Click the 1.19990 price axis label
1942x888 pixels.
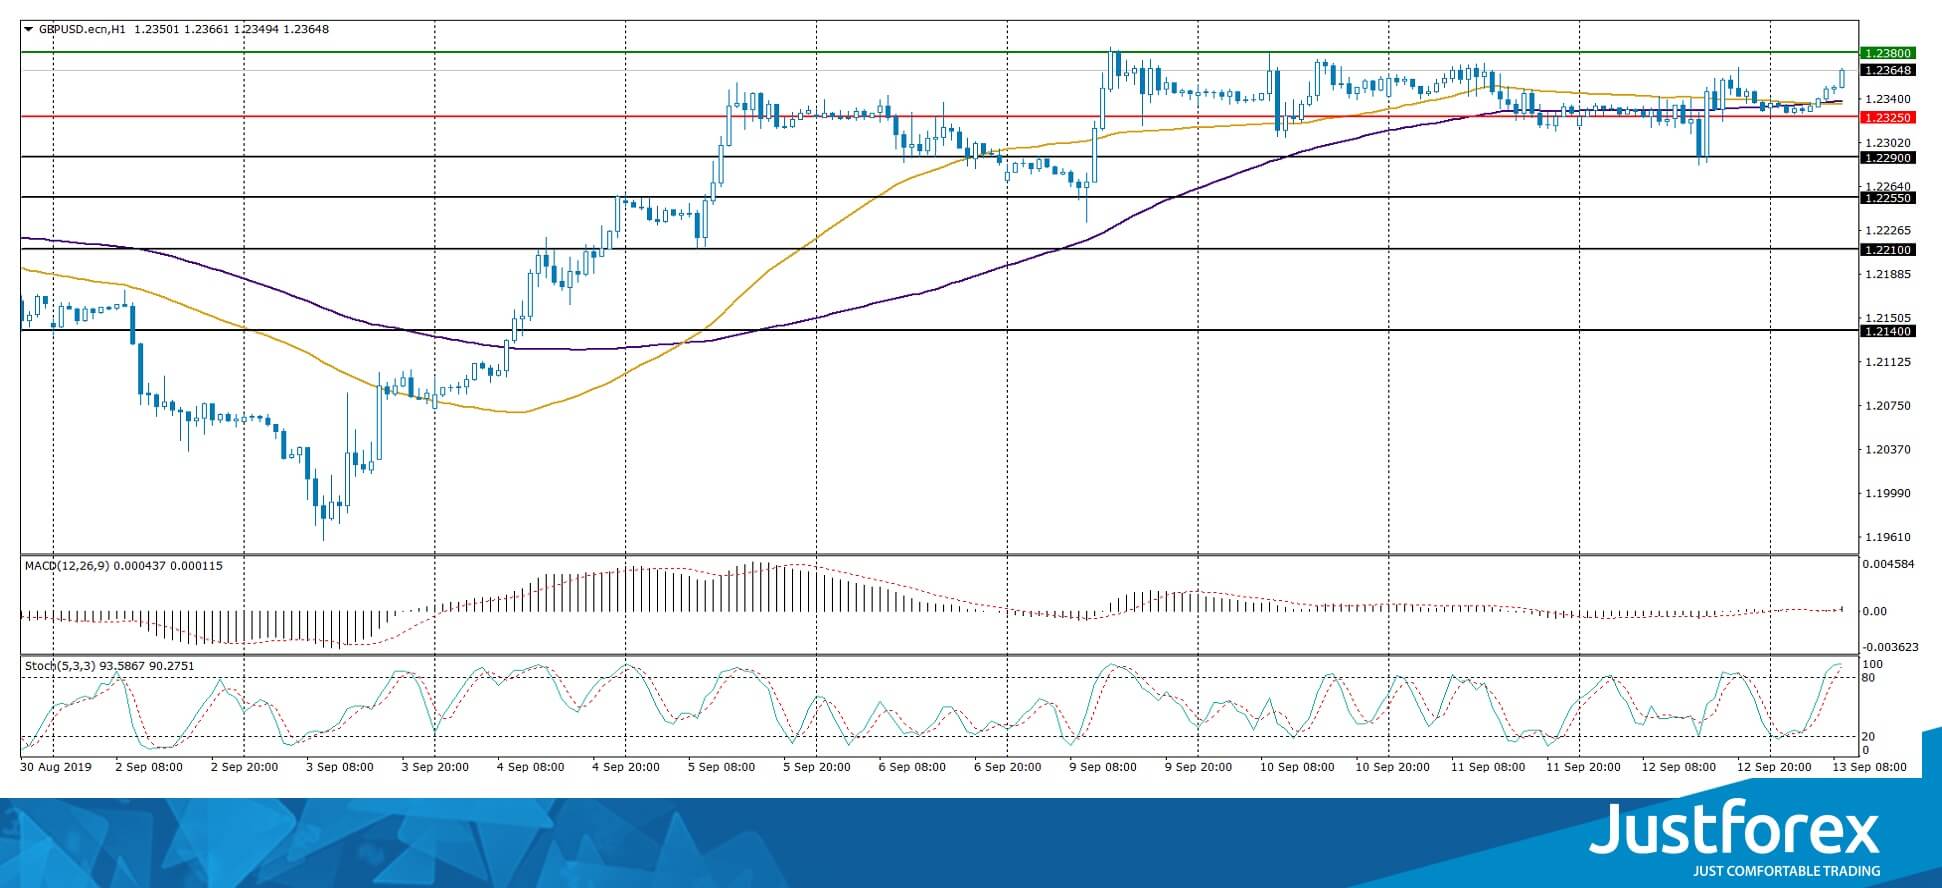tap(1887, 493)
